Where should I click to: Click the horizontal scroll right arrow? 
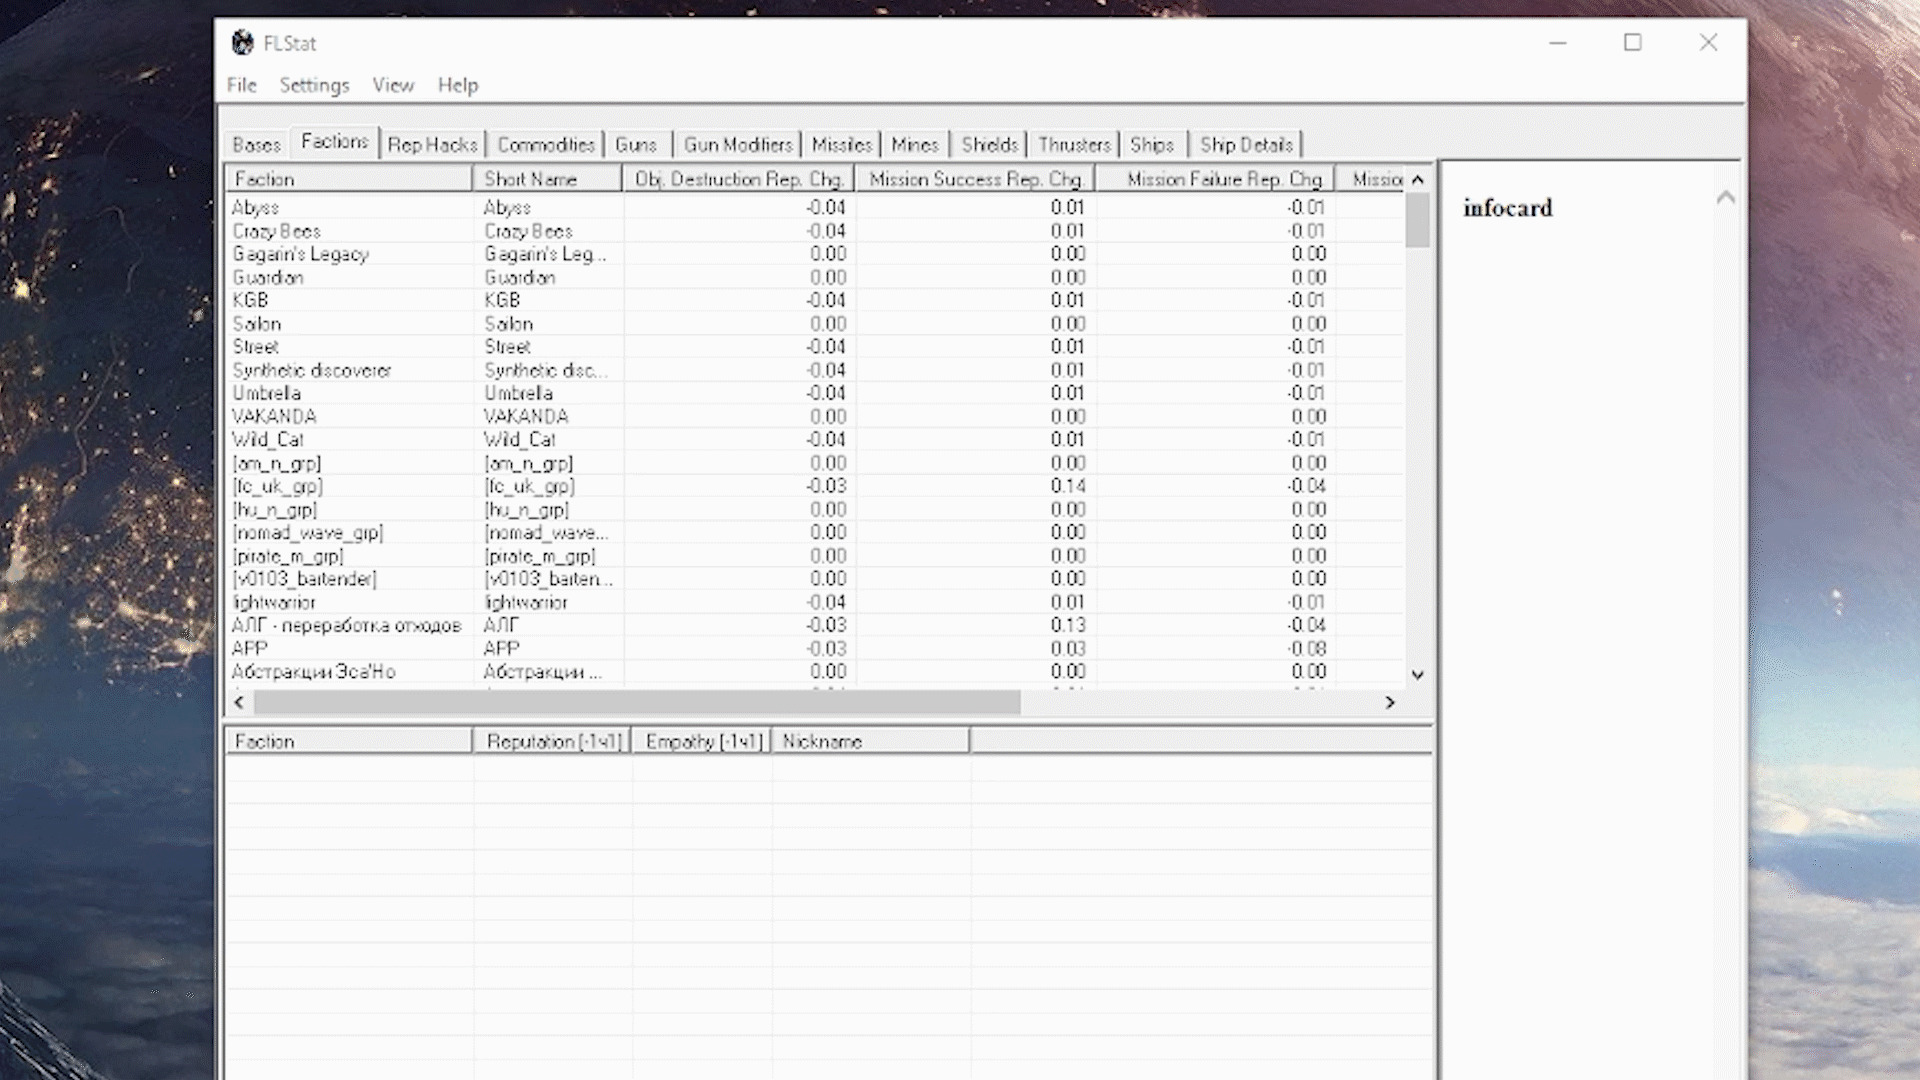coord(1390,702)
